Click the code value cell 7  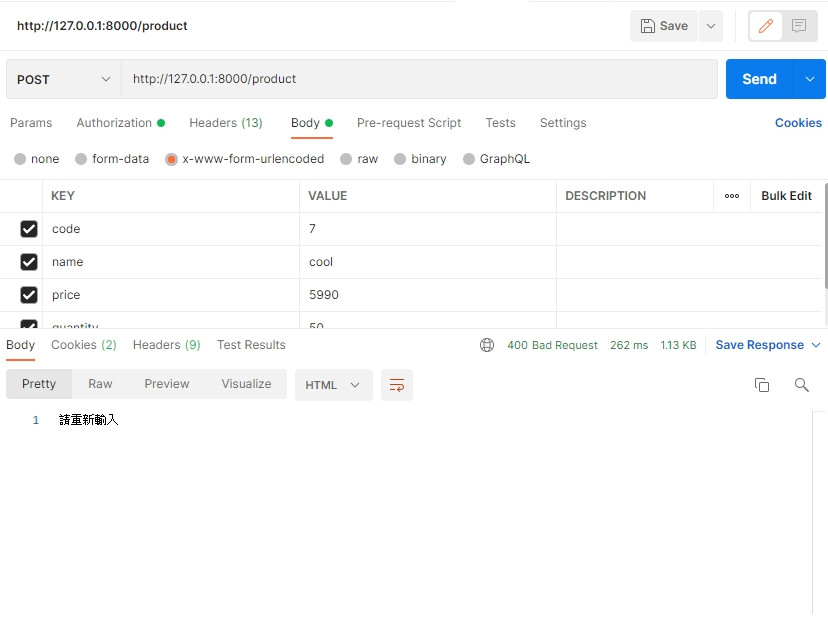pos(428,229)
